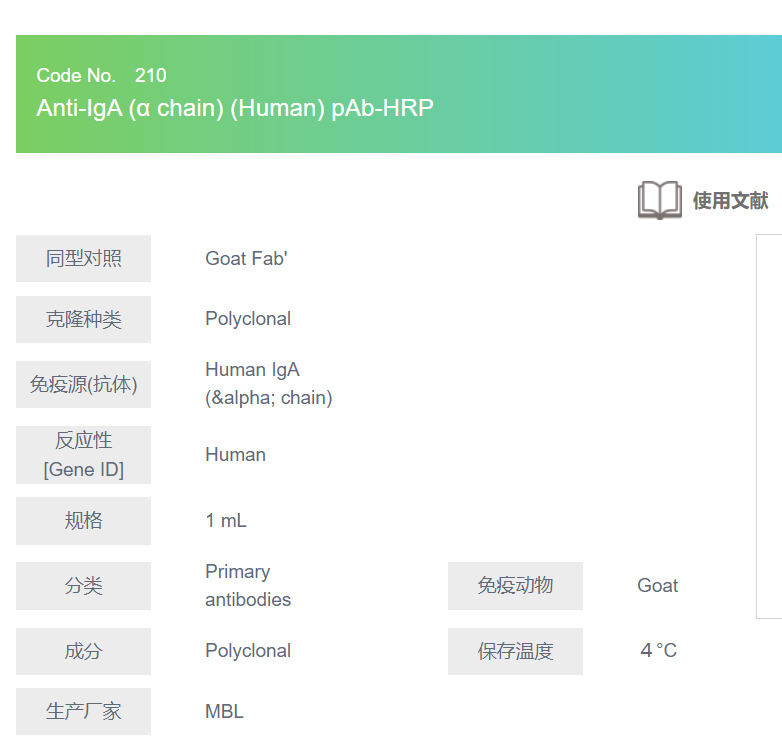Click the 免疫动物 label cell

click(x=515, y=586)
